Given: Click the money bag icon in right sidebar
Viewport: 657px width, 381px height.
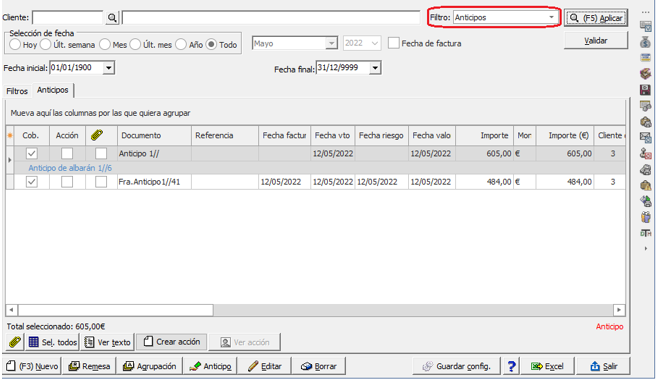Looking at the screenshot, I should pyautogui.click(x=645, y=42).
